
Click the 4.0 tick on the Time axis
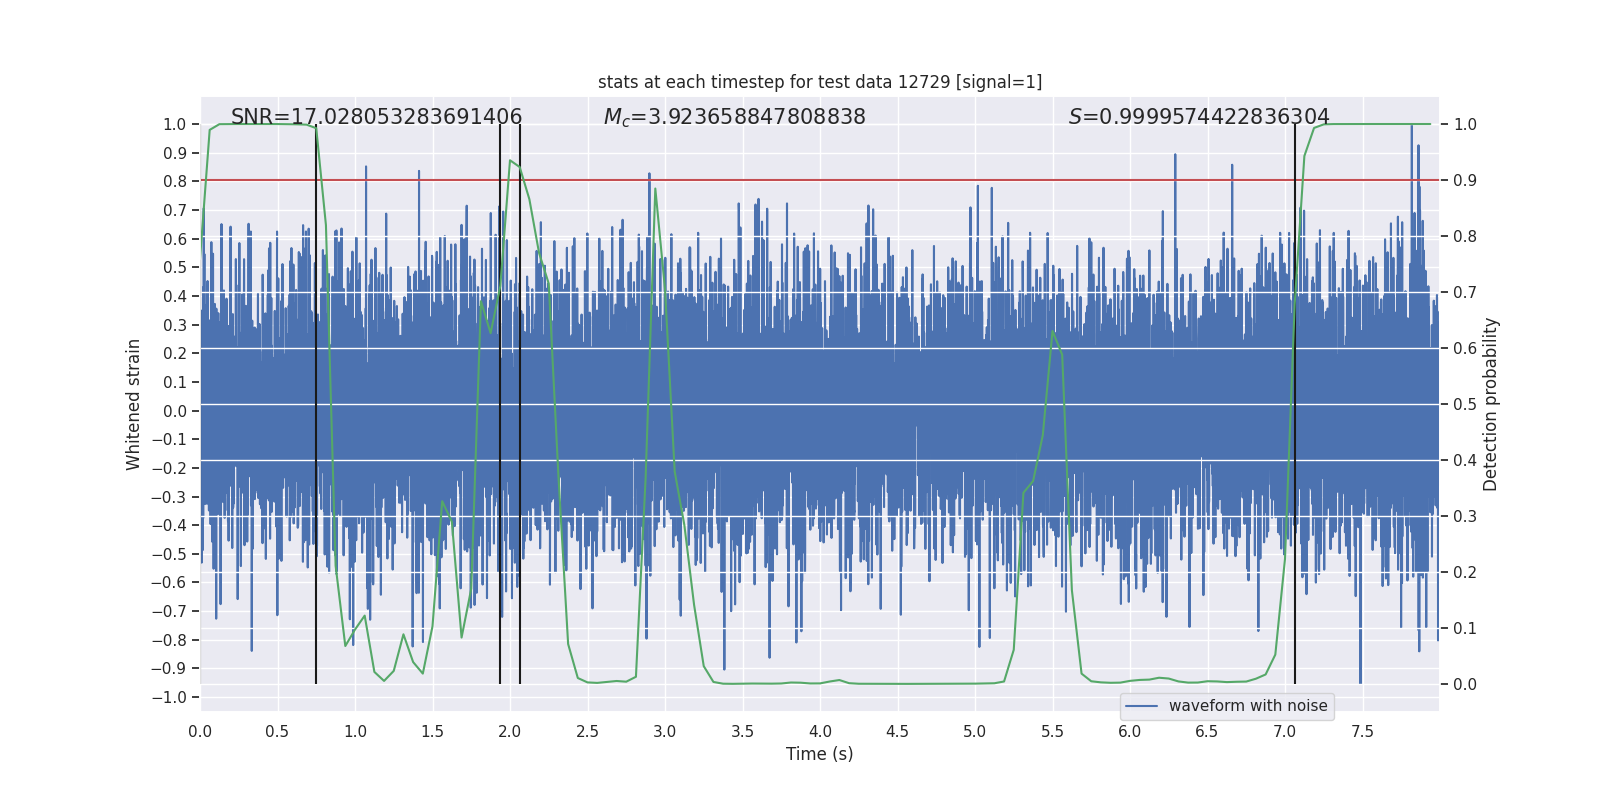(820, 731)
